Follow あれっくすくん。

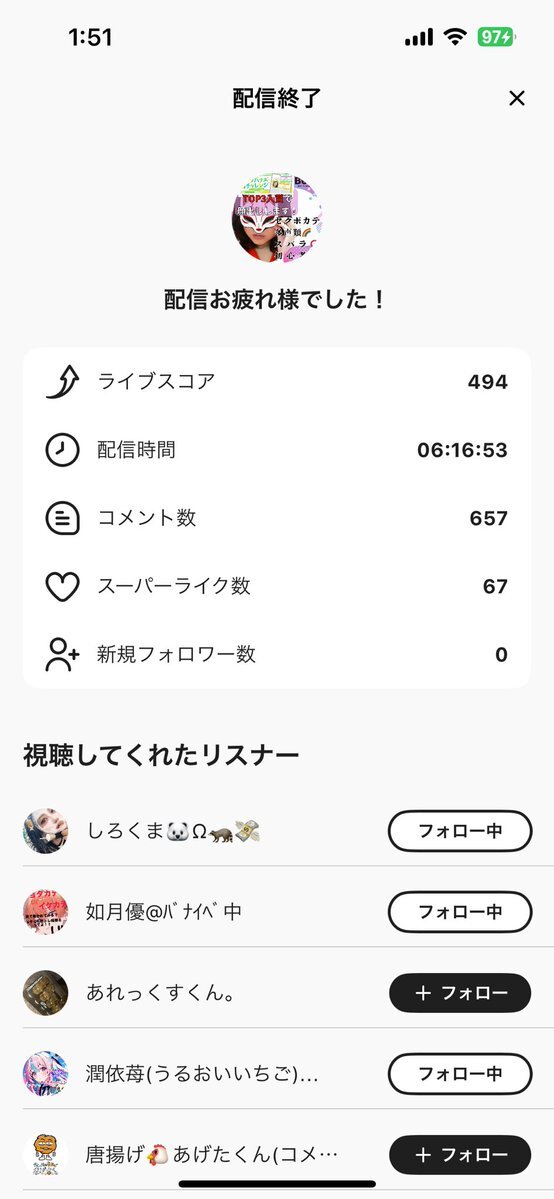pyautogui.click(x=460, y=993)
